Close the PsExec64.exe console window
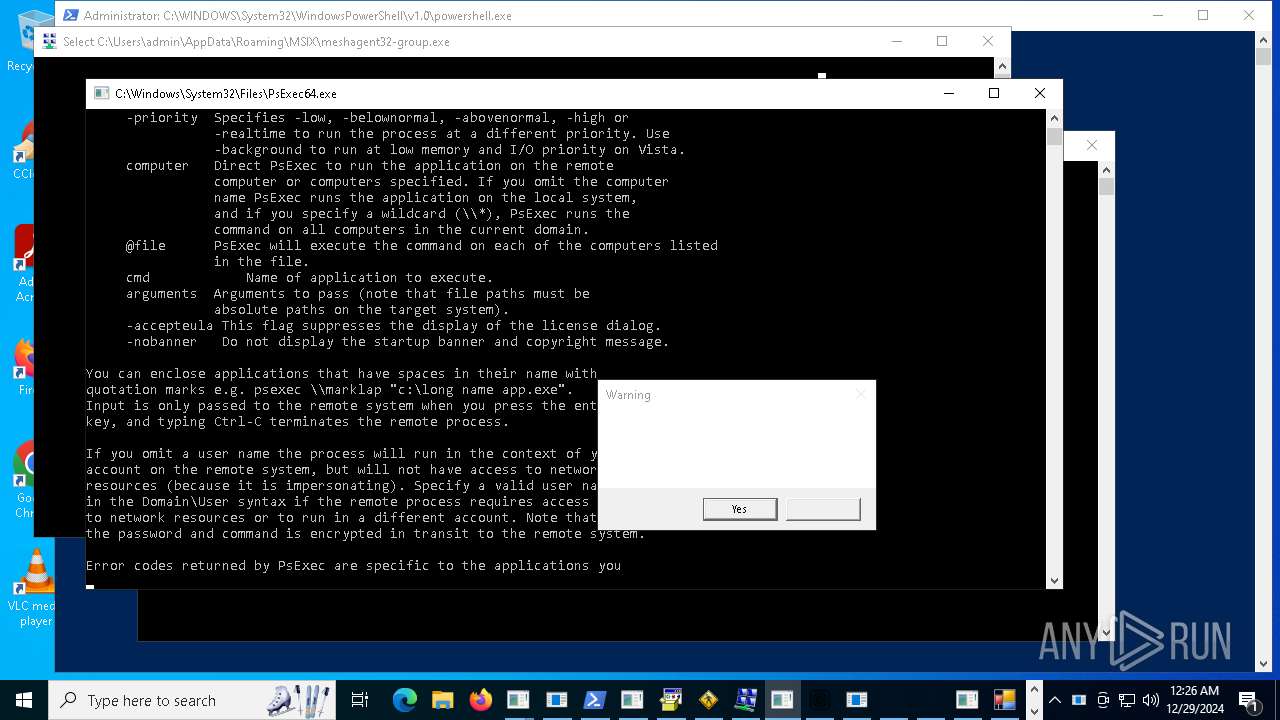Image resolution: width=1280 pixels, height=720 pixels. tap(1040, 93)
